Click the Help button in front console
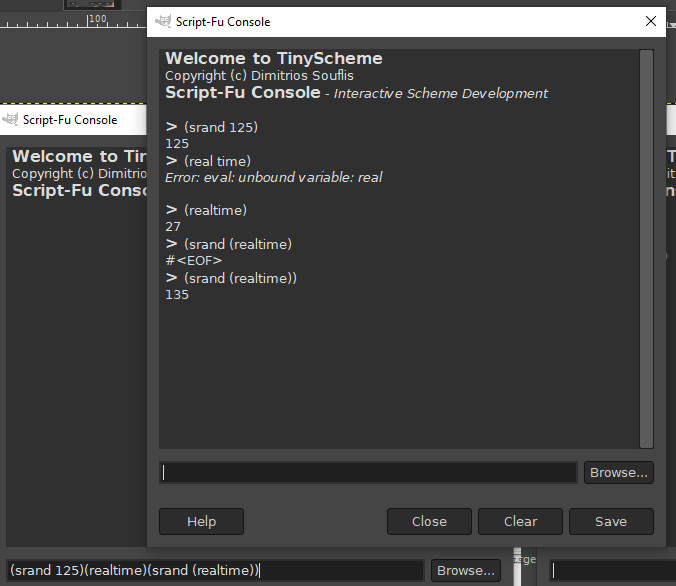Viewport: 676px width, 586px height. [201, 521]
